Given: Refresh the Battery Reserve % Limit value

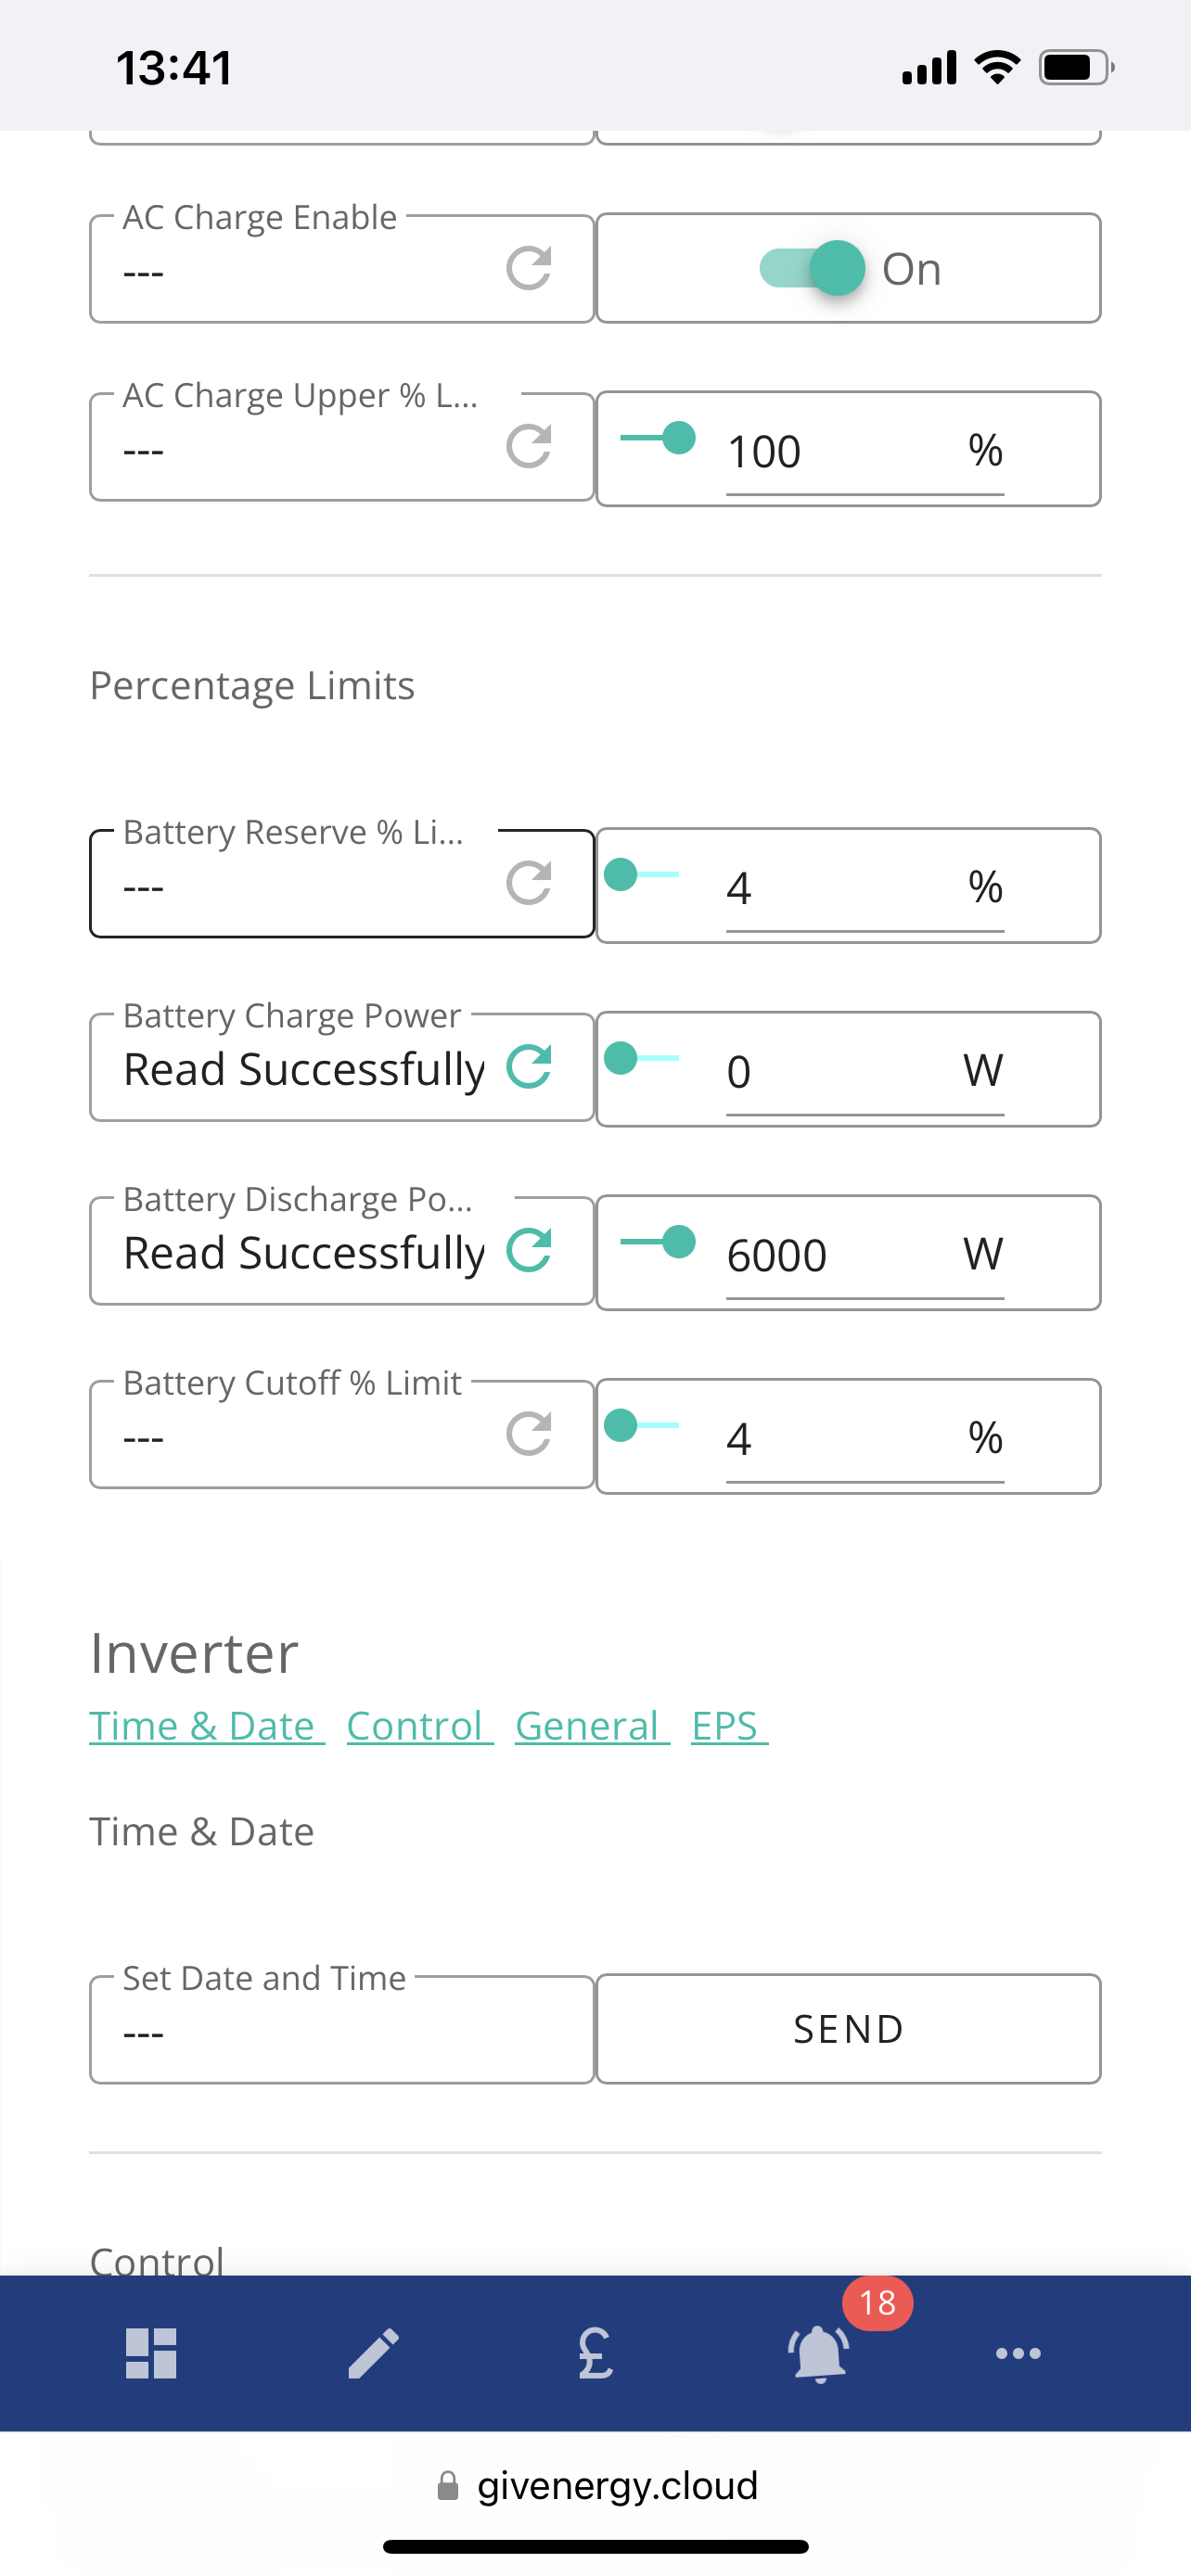Looking at the screenshot, I should [x=529, y=883].
